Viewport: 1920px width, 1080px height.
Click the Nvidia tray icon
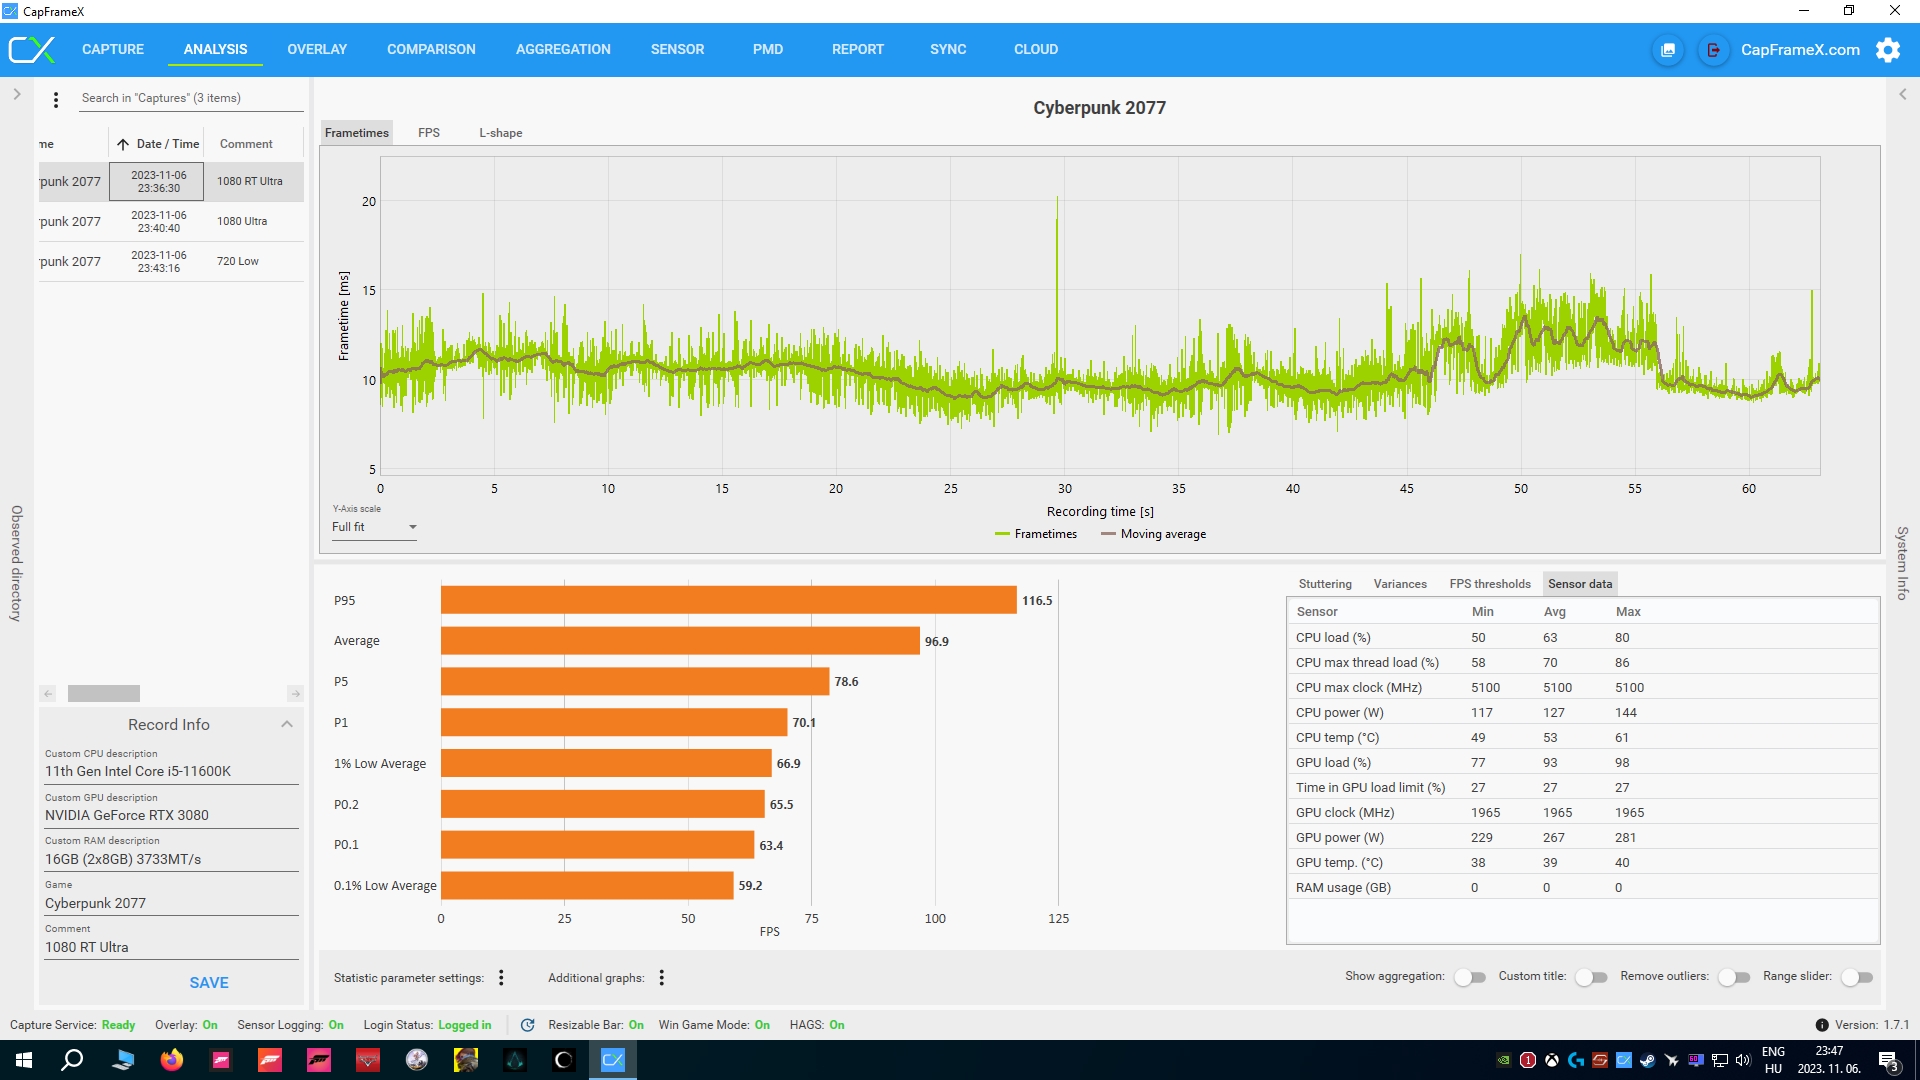(x=1503, y=1060)
